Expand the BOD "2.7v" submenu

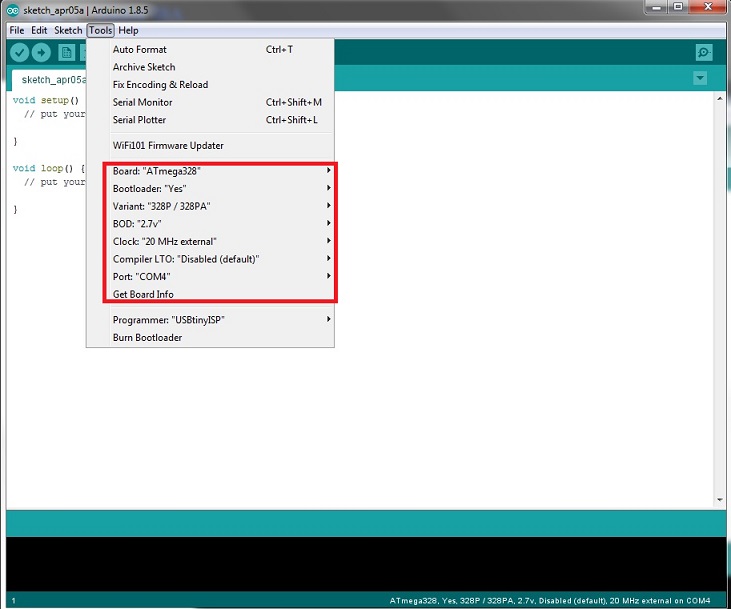click(210, 224)
